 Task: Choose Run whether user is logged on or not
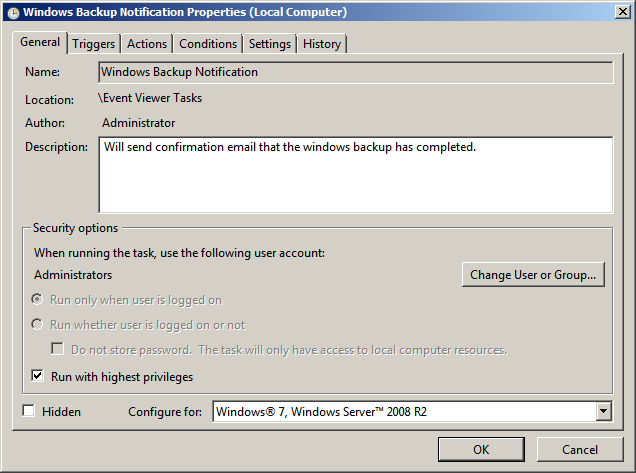coord(38,325)
